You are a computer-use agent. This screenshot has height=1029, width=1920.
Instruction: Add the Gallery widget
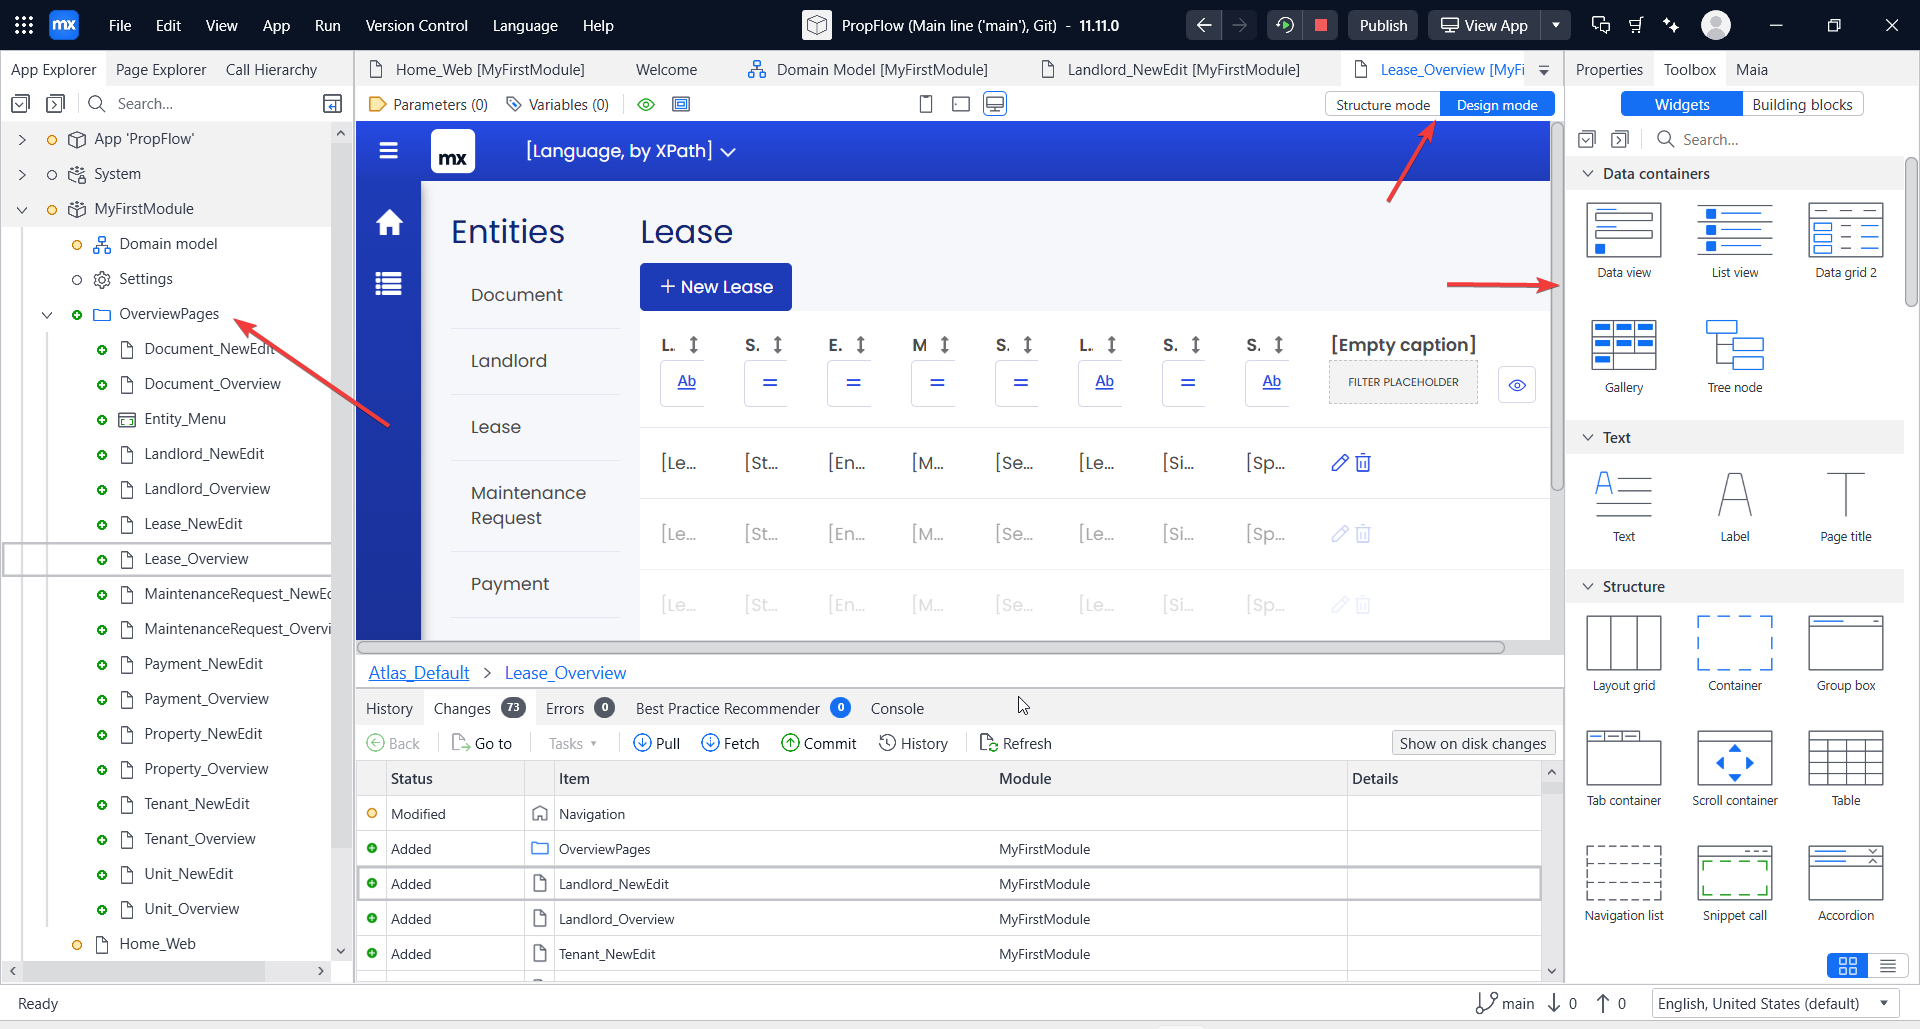1624,356
